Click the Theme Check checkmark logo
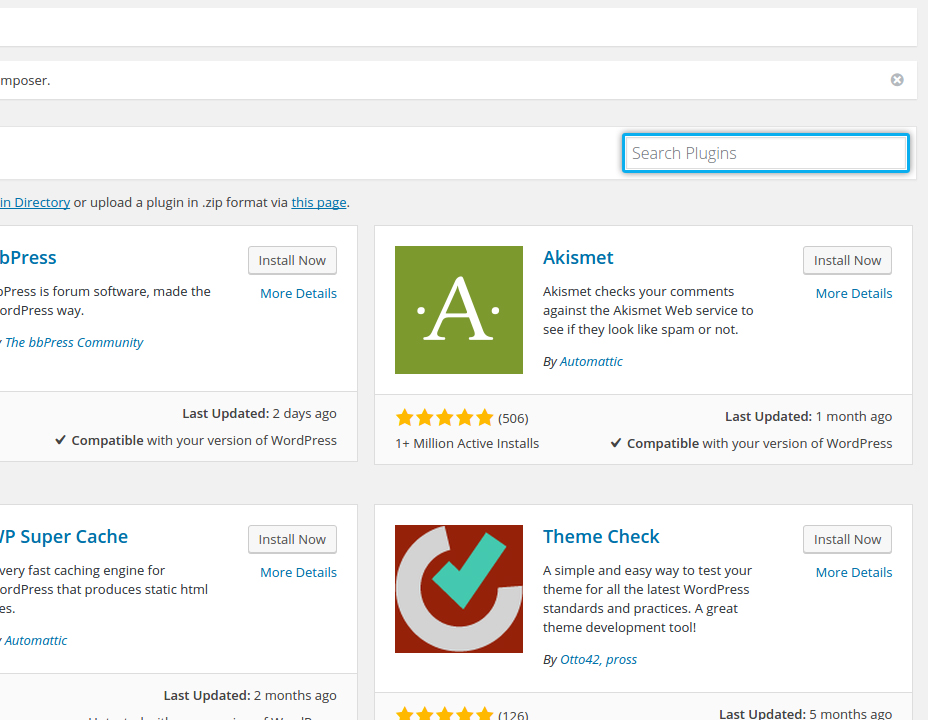The width and height of the screenshot is (928, 720). (459, 589)
